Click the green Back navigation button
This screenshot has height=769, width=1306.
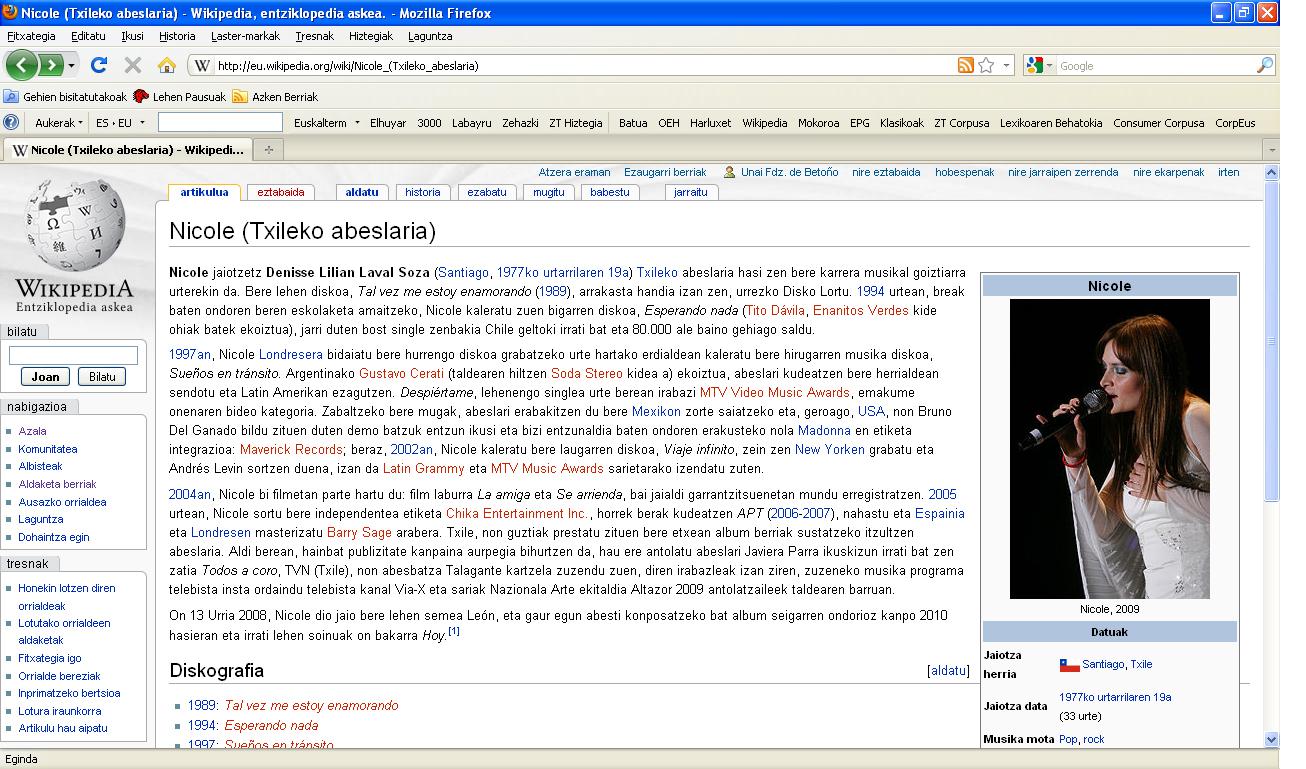[x=22, y=66]
